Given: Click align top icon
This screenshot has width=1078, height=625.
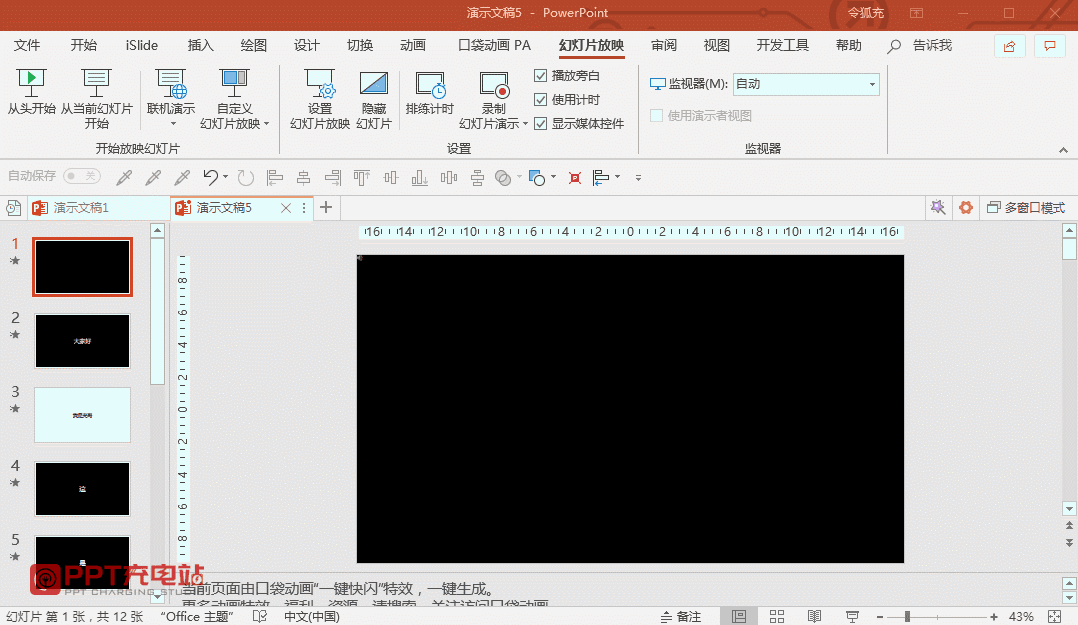Looking at the screenshot, I should [362, 177].
